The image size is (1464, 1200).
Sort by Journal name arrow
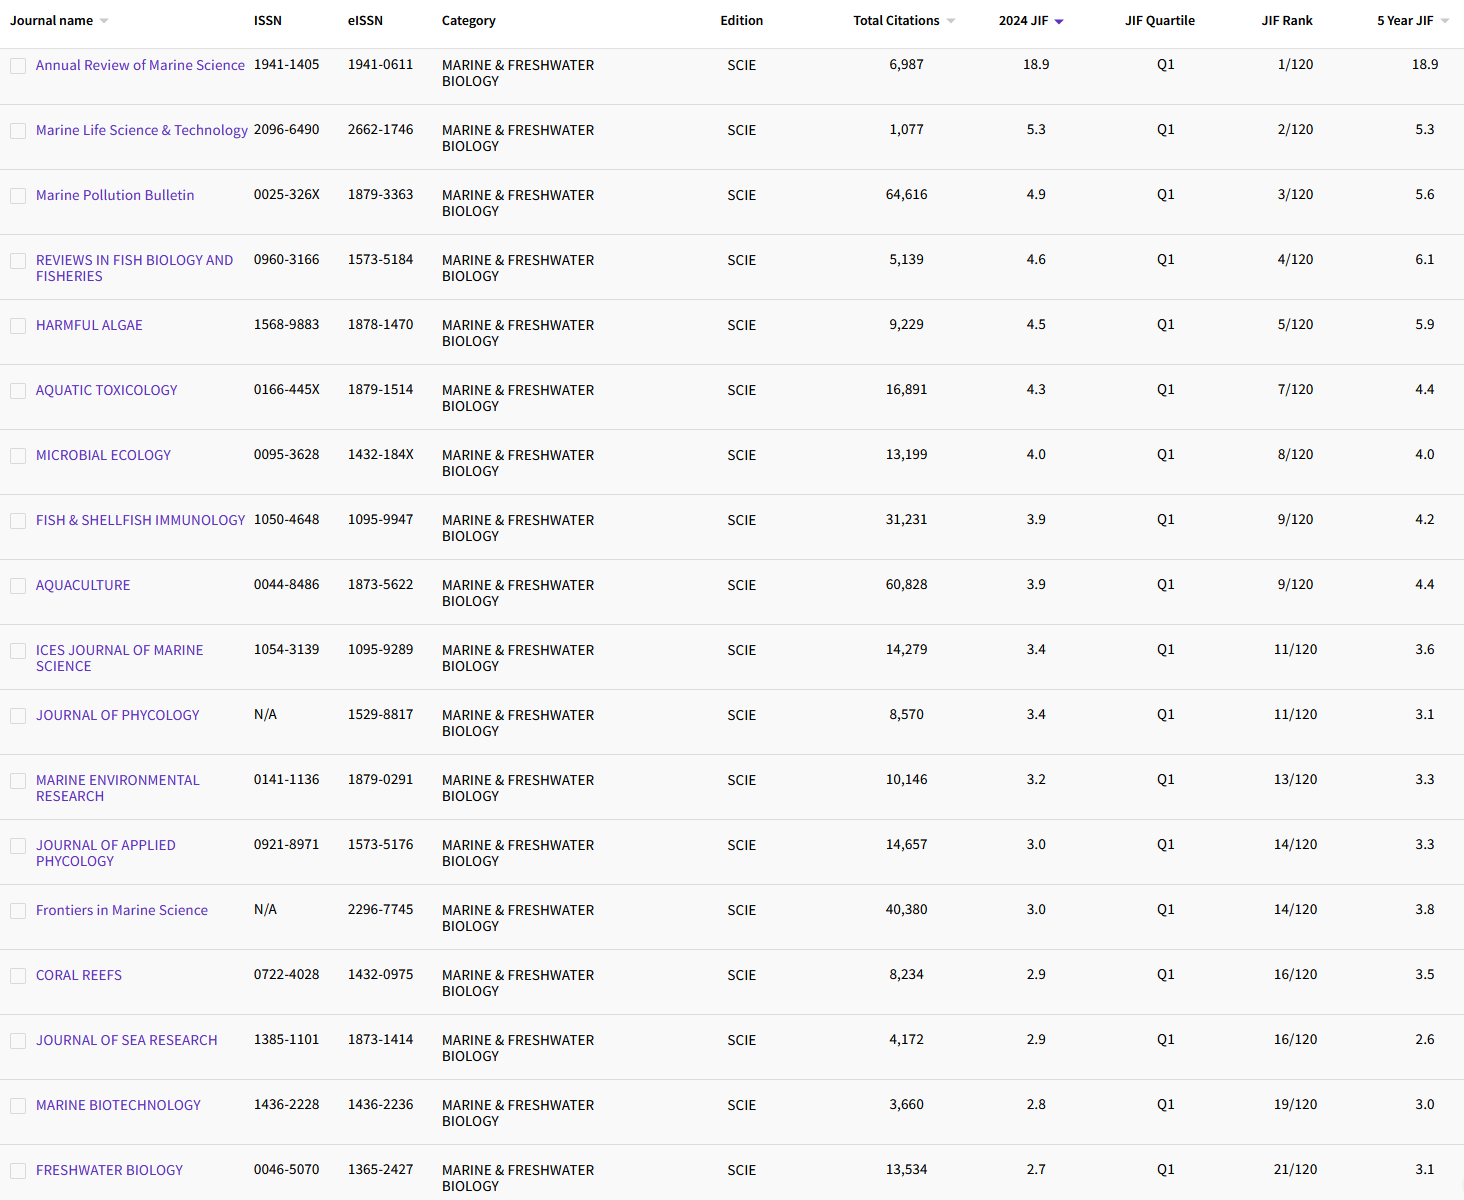(104, 21)
